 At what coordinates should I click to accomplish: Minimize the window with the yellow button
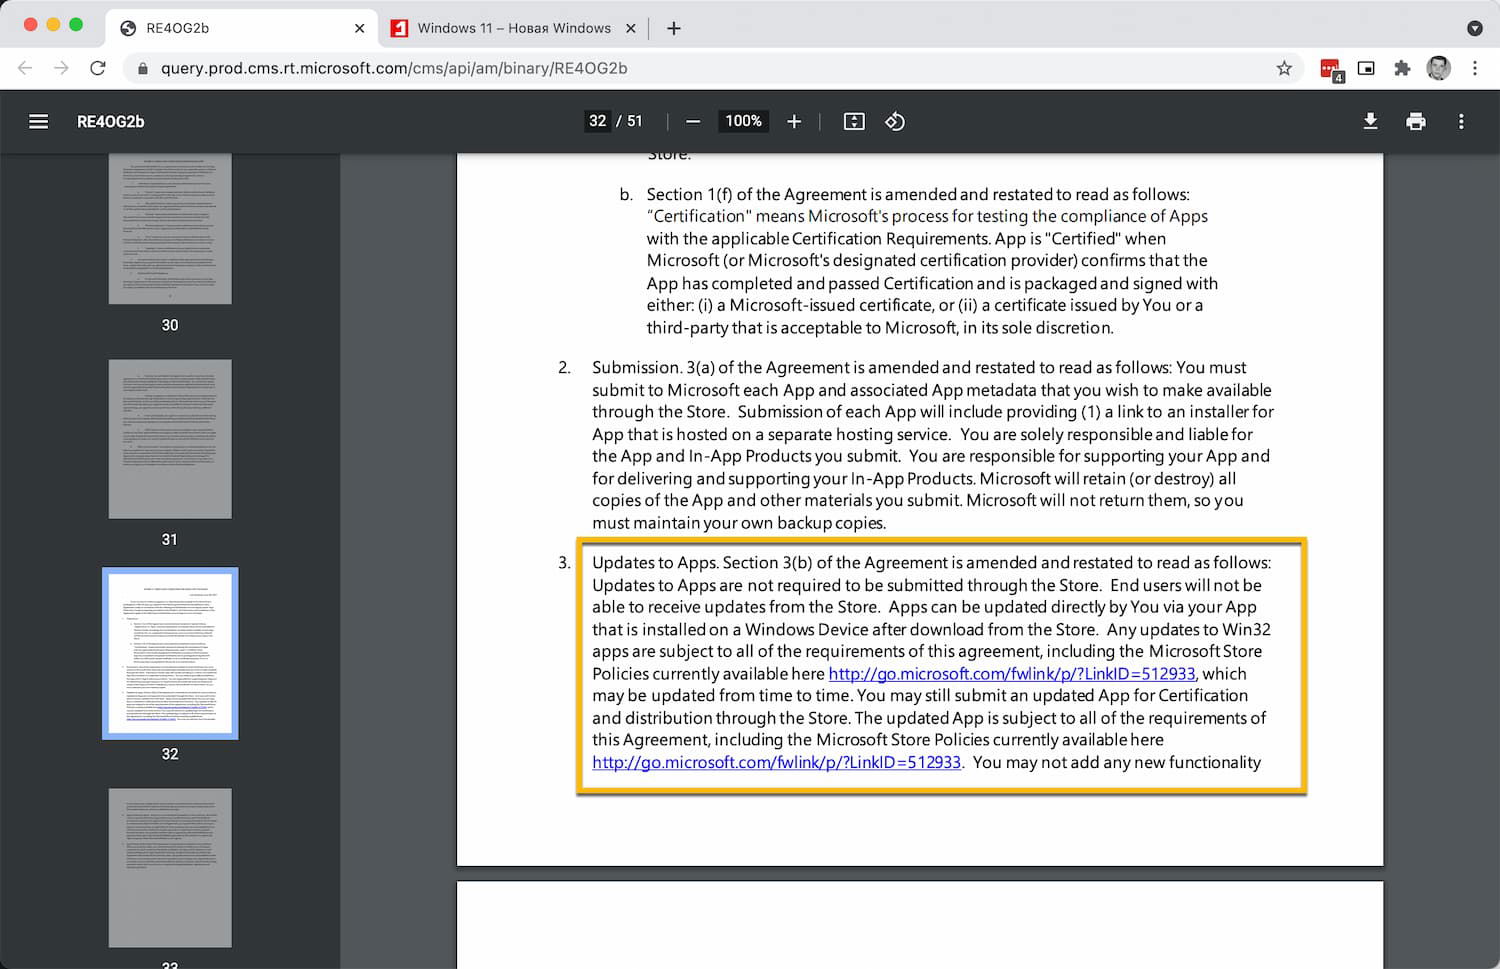(x=53, y=24)
